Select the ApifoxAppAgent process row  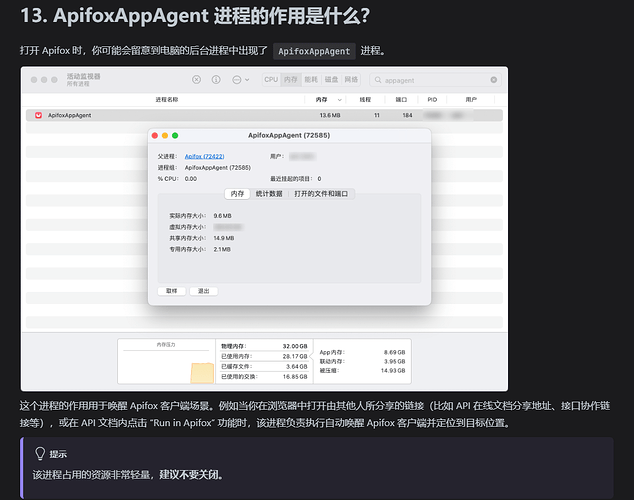264,115
